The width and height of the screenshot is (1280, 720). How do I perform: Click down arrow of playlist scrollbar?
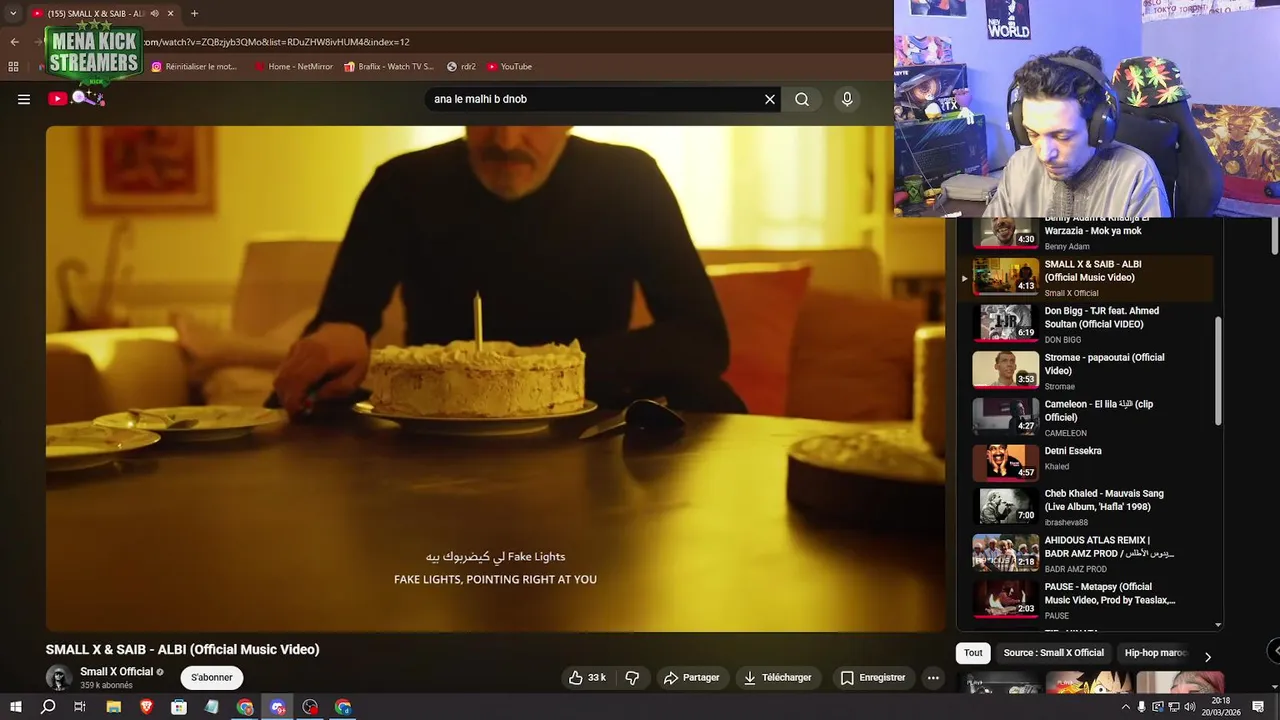(x=1218, y=625)
